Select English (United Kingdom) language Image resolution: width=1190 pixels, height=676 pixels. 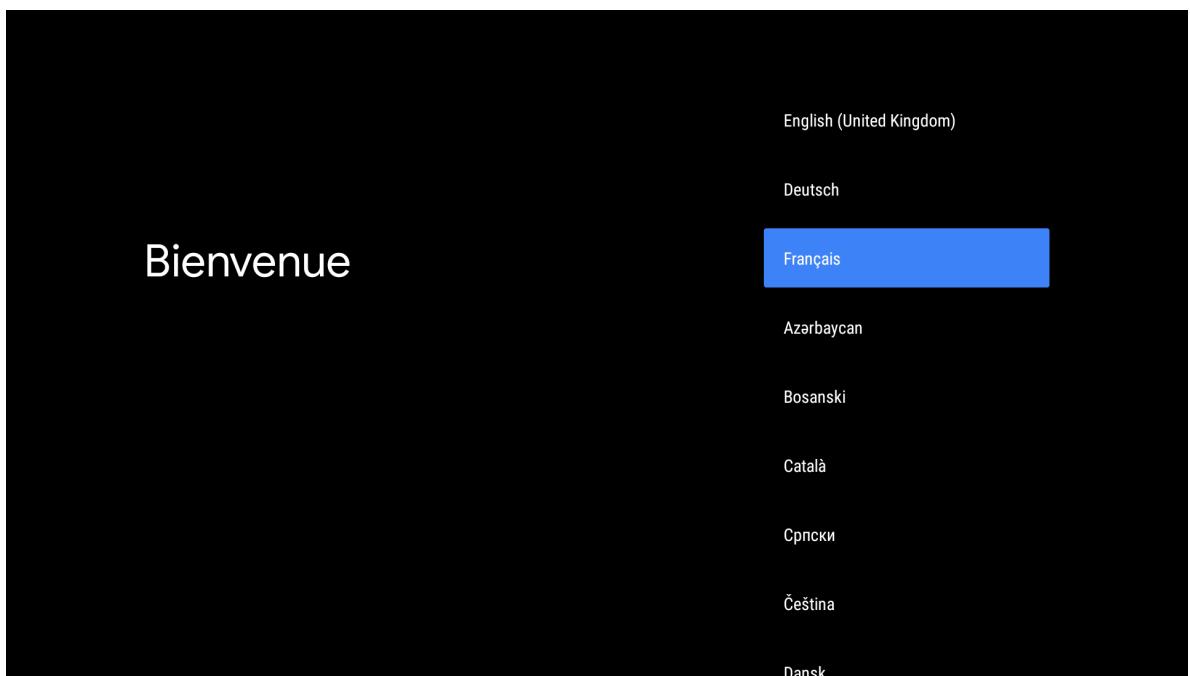[906, 121]
